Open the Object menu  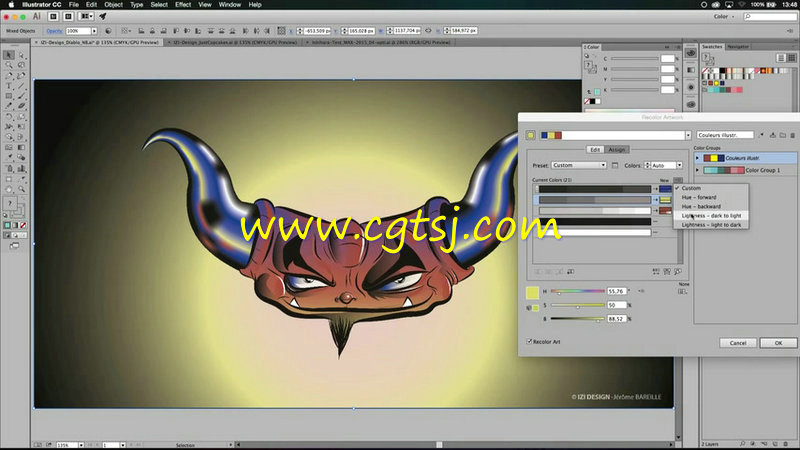point(113,5)
